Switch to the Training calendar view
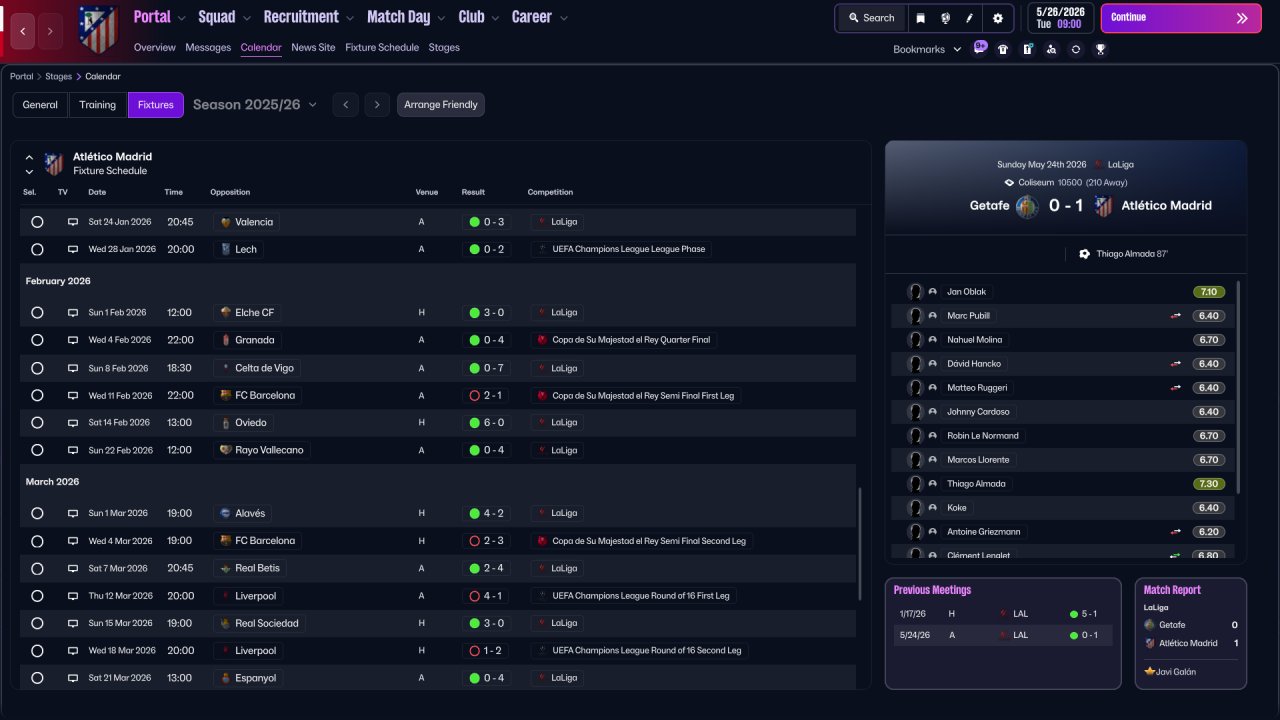1280x720 pixels. pos(98,105)
